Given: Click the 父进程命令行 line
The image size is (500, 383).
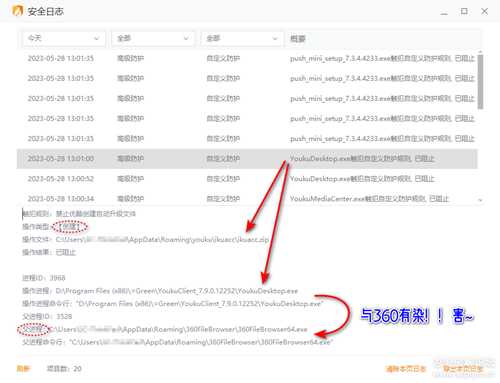Looking at the screenshot, I should 178,342.
